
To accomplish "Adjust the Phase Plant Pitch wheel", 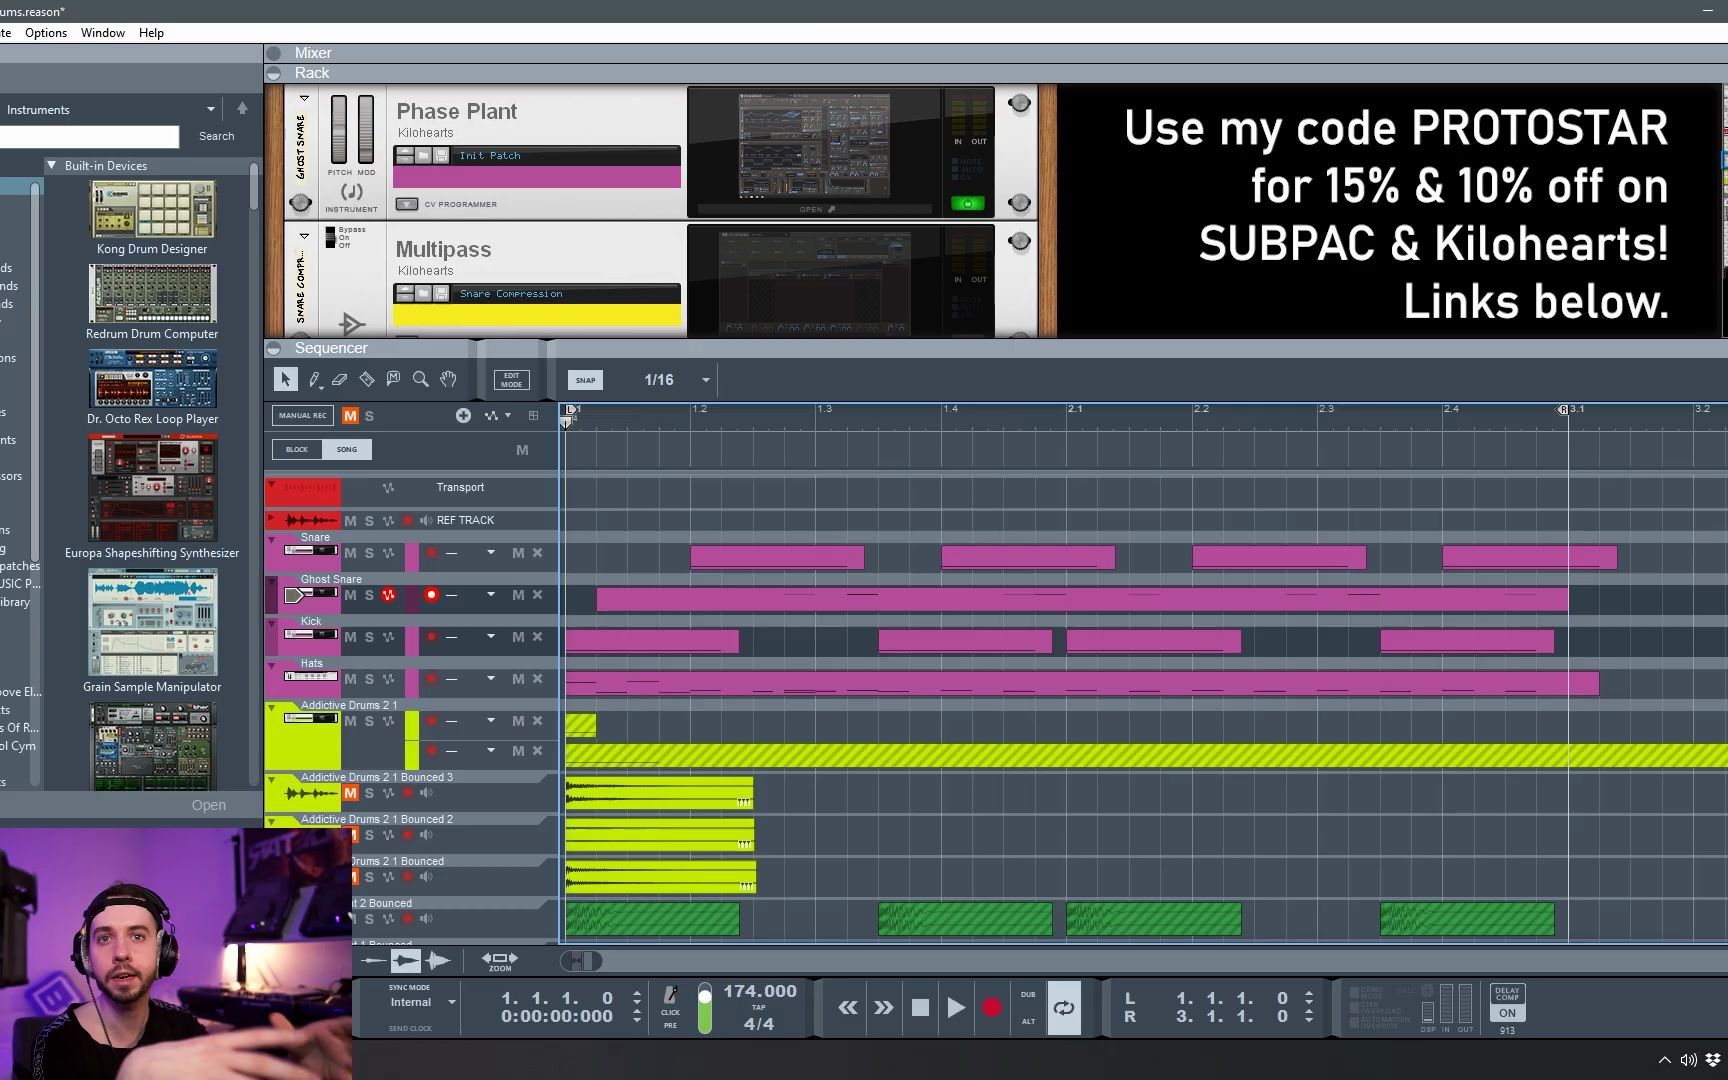I will coord(339,129).
